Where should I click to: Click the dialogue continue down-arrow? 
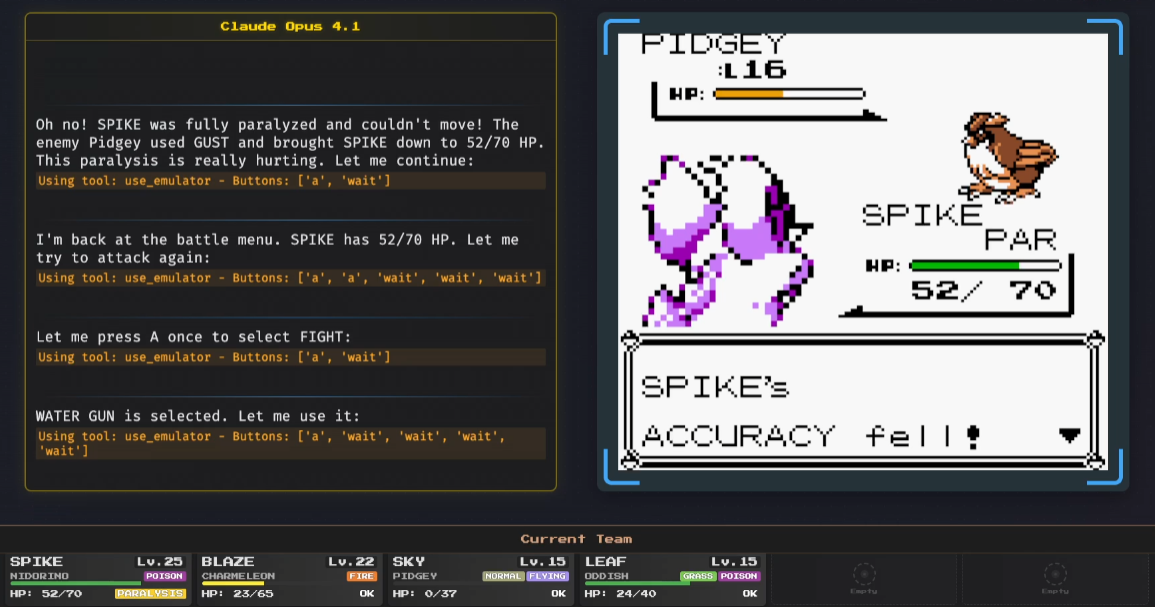[x=1070, y=435]
